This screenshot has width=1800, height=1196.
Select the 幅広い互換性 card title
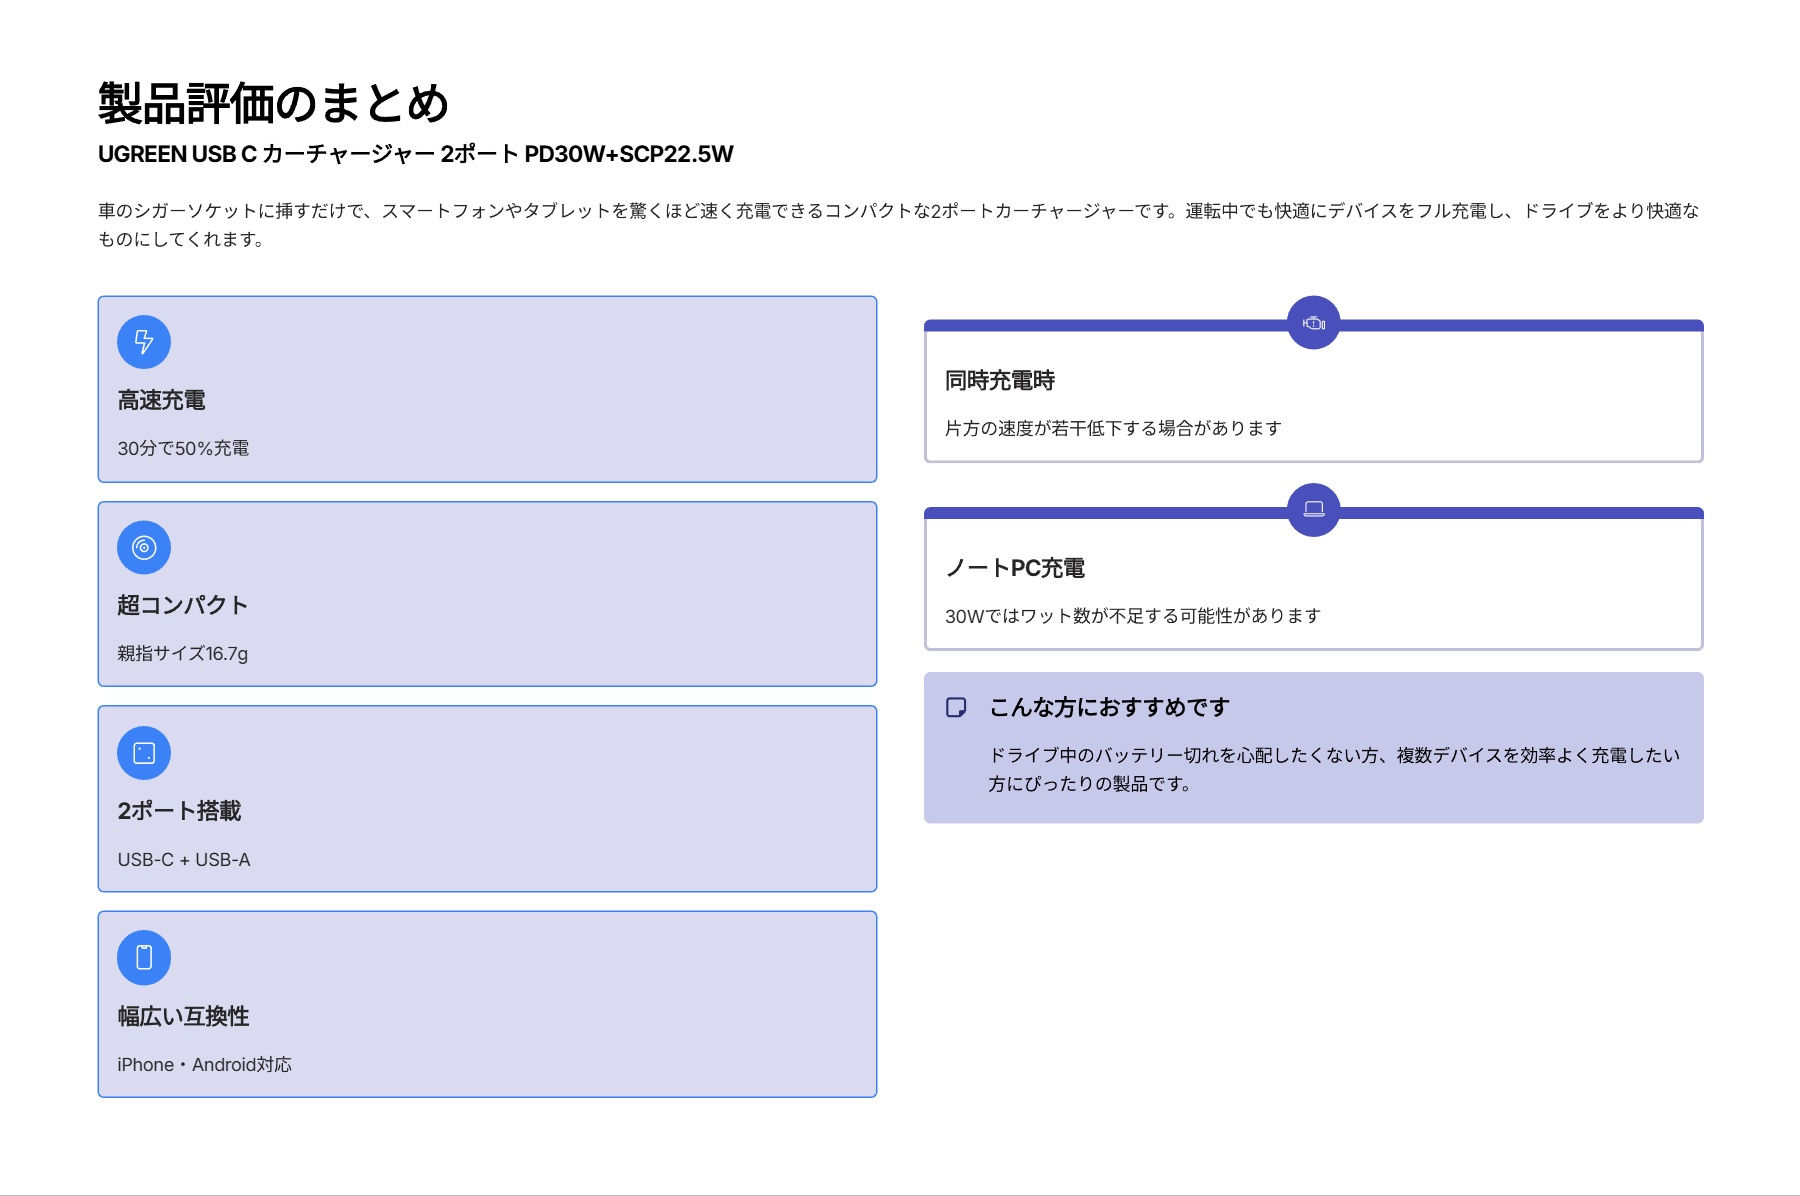point(183,1016)
